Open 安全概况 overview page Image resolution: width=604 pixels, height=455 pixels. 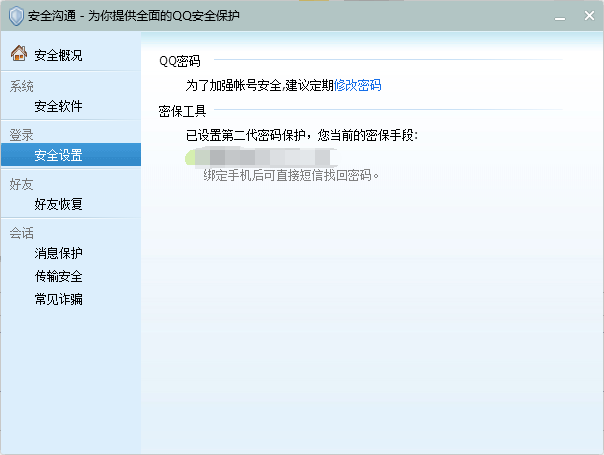coord(58,55)
